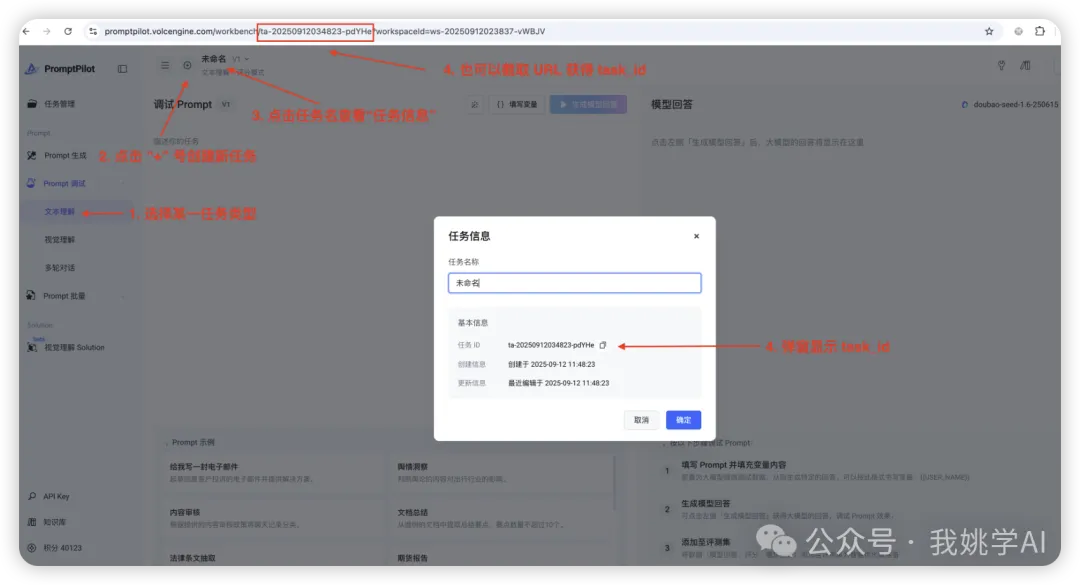Open 任务管理 in the sidebar
1080x585 pixels.
coord(59,104)
